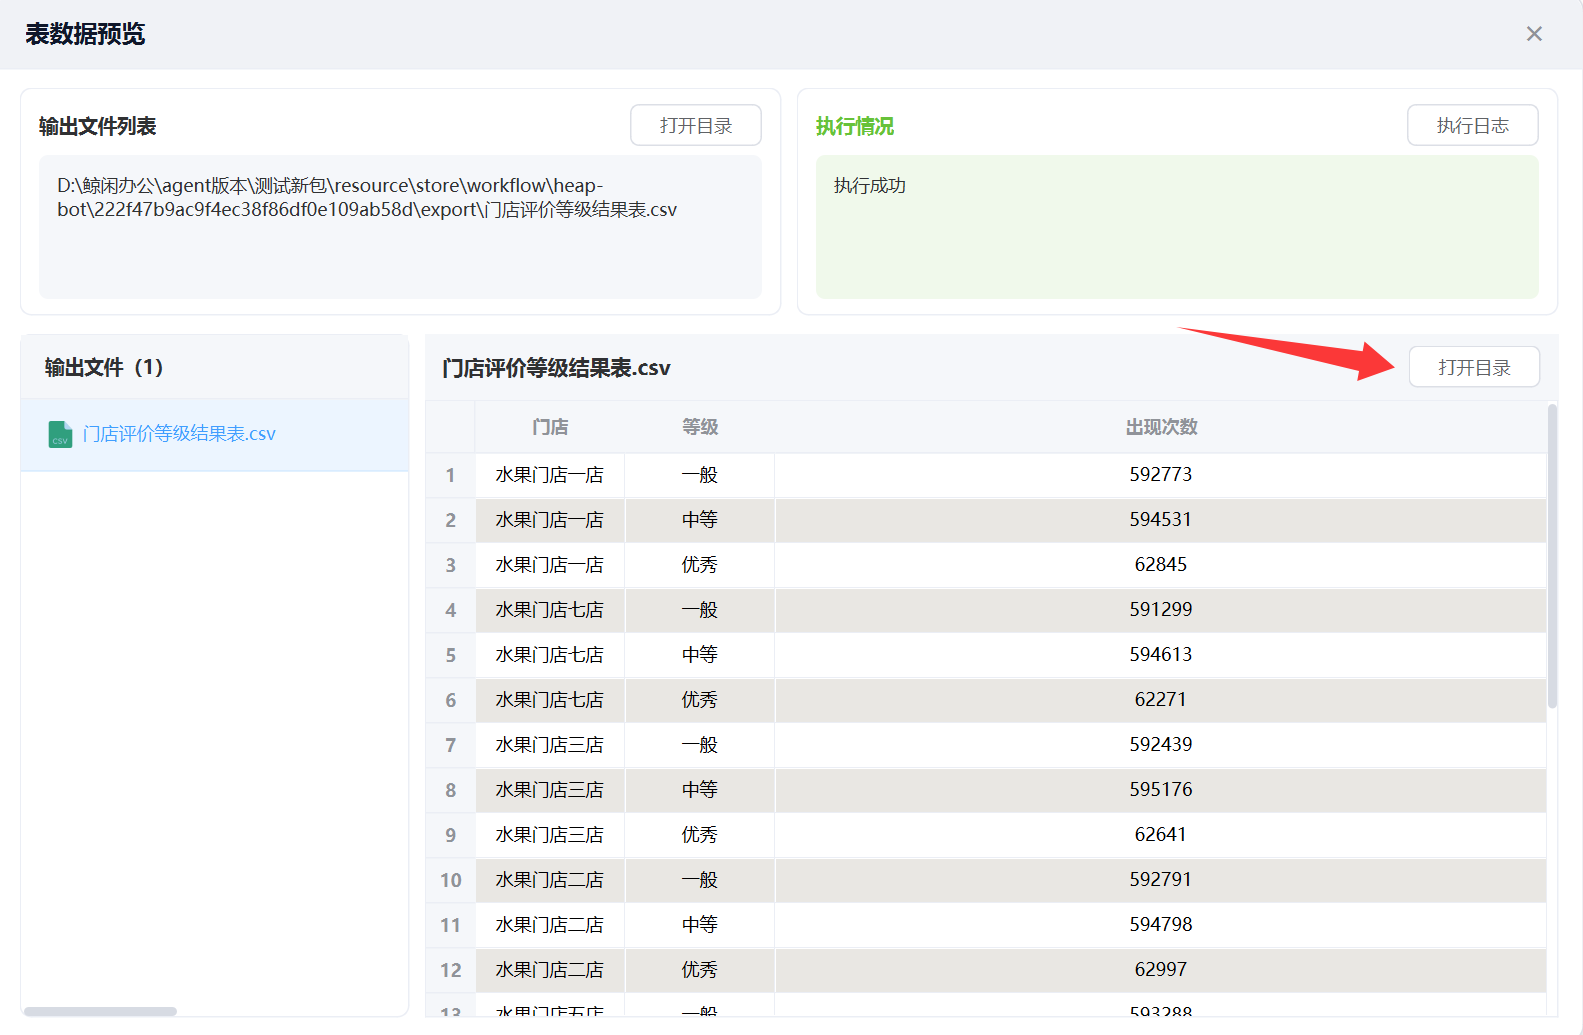Select the 中等 cell in row 11
This screenshot has width=1583, height=1035.
699,925
